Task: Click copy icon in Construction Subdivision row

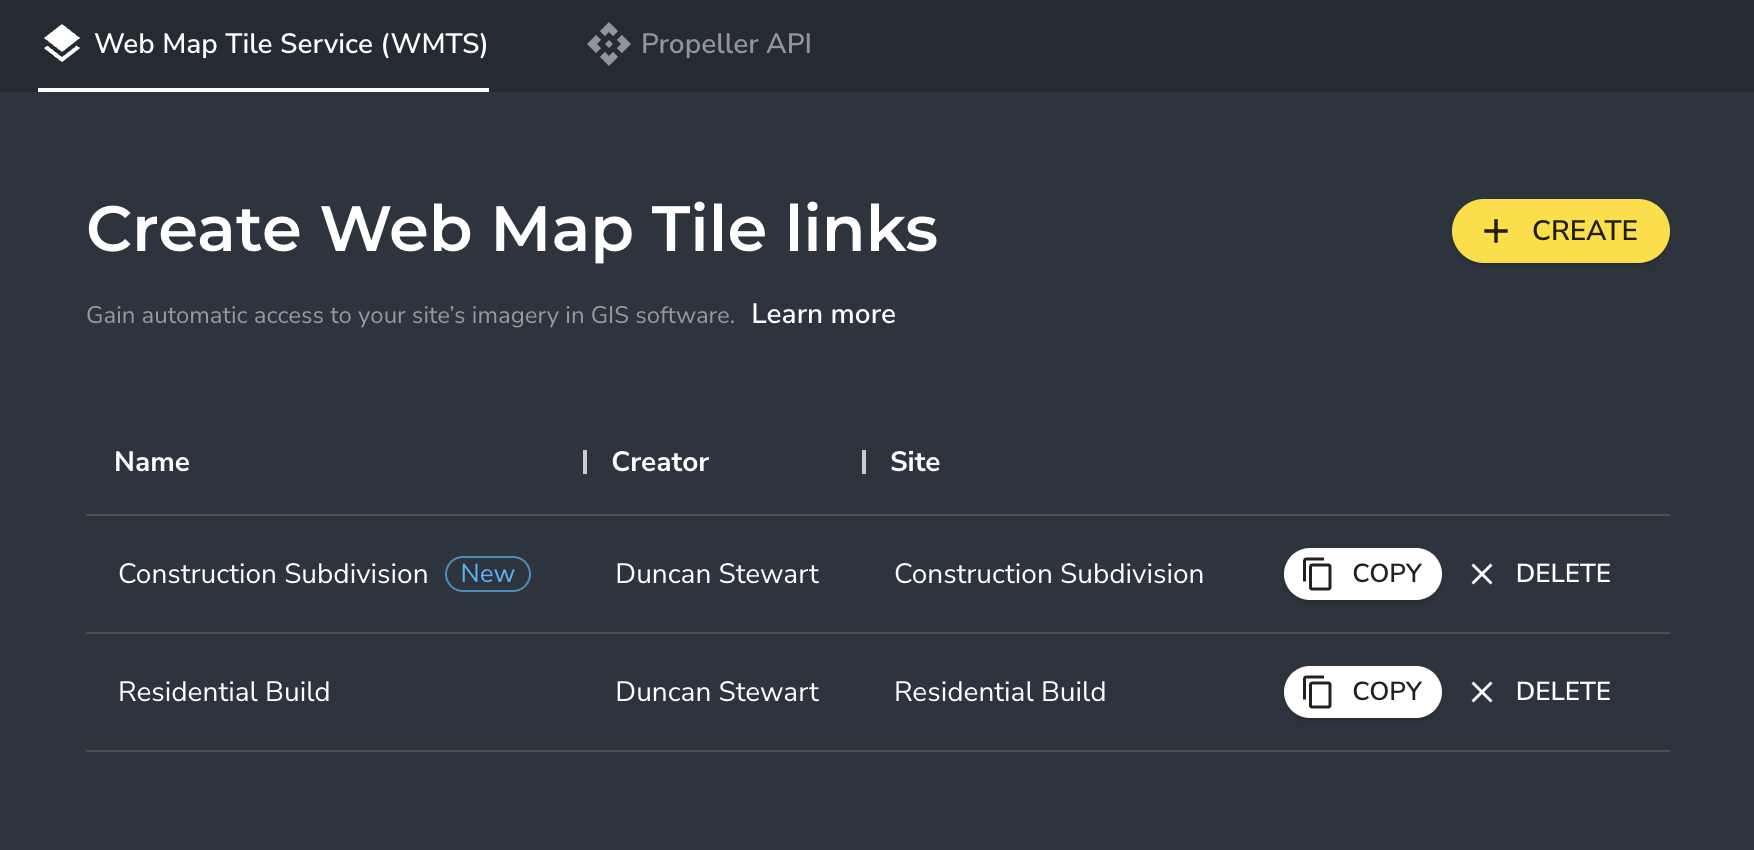Action: tap(1317, 574)
